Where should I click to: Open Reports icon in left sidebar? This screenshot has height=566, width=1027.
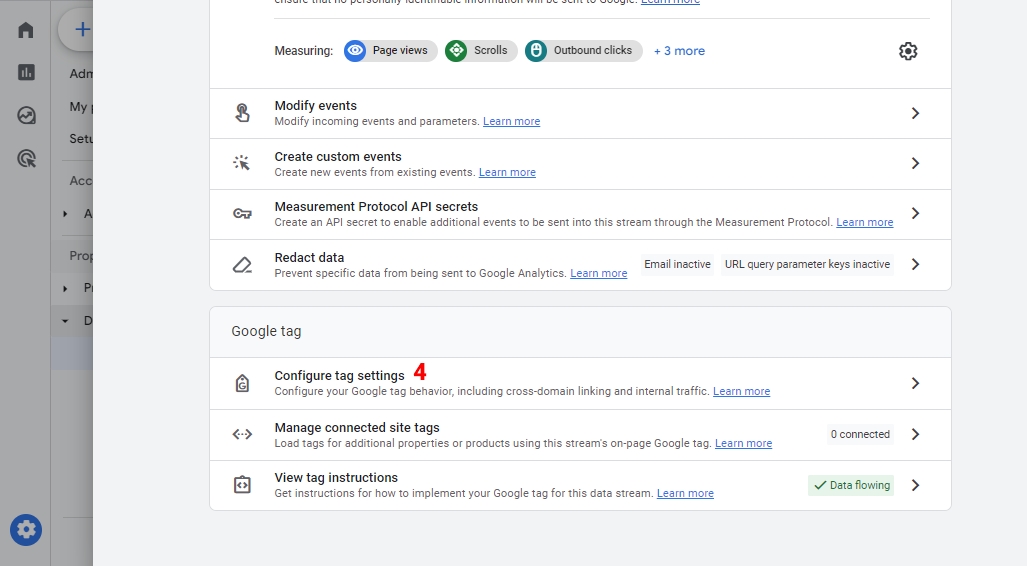pyautogui.click(x=26, y=72)
